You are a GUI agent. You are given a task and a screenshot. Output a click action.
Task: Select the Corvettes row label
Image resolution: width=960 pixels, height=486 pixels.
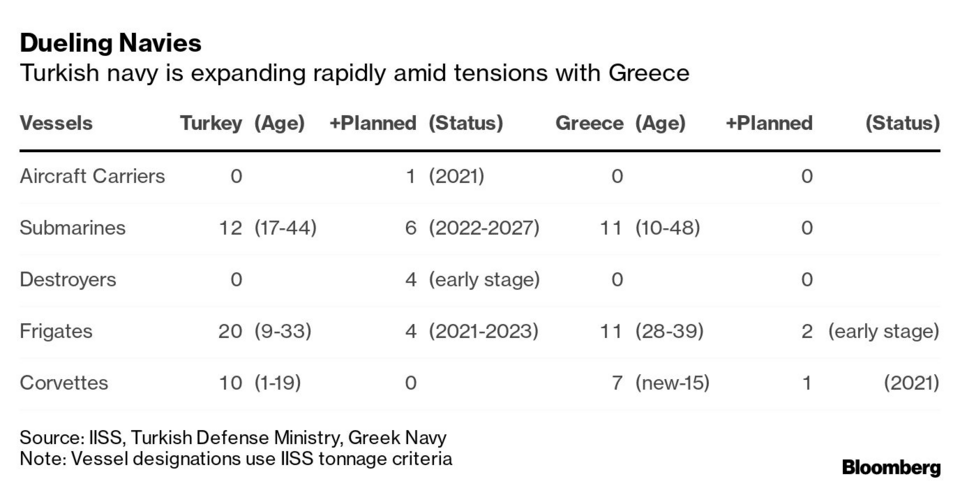coord(64,382)
